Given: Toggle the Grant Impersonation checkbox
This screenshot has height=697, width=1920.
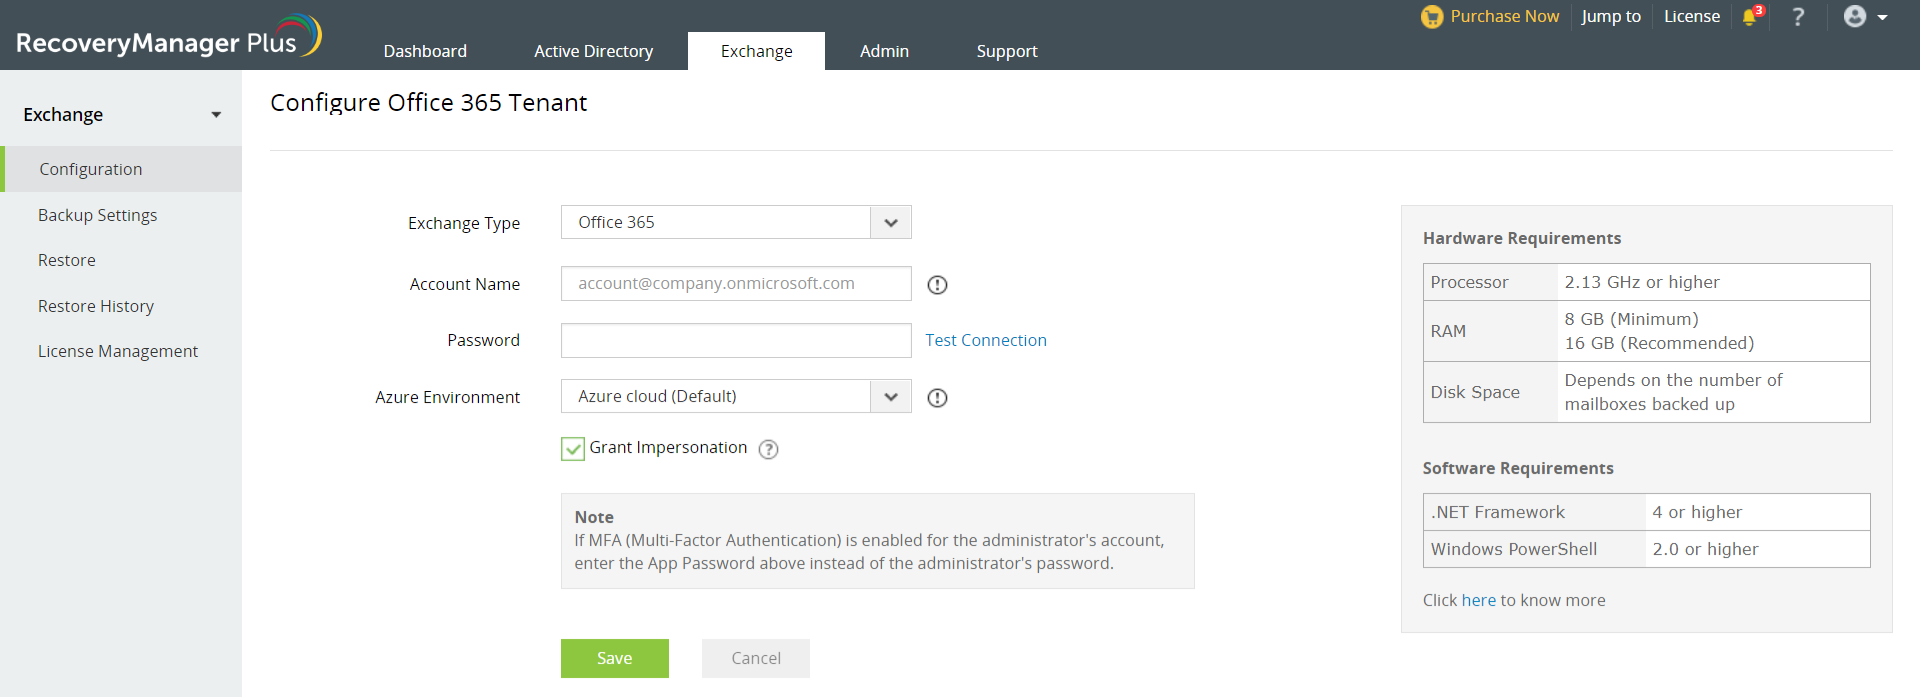Looking at the screenshot, I should [573, 449].
